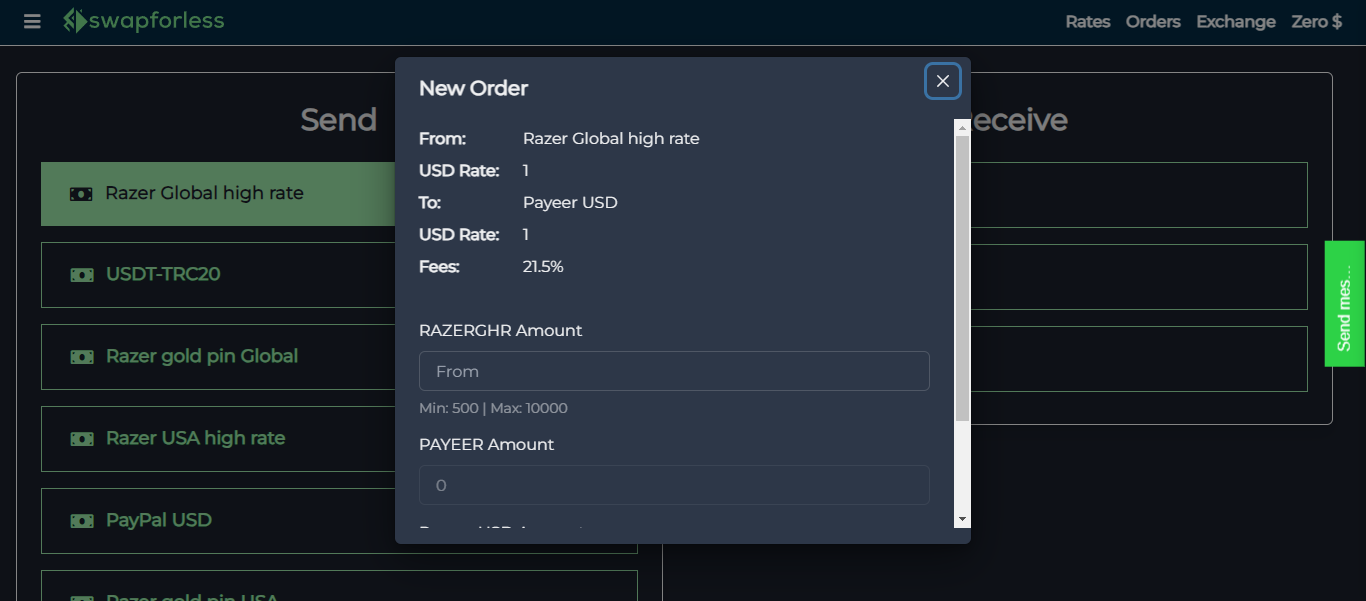The height and width of the screenshot is (601, 1366).
Task: Navigate to Exchange in top menu
Action: point(1236,22)
